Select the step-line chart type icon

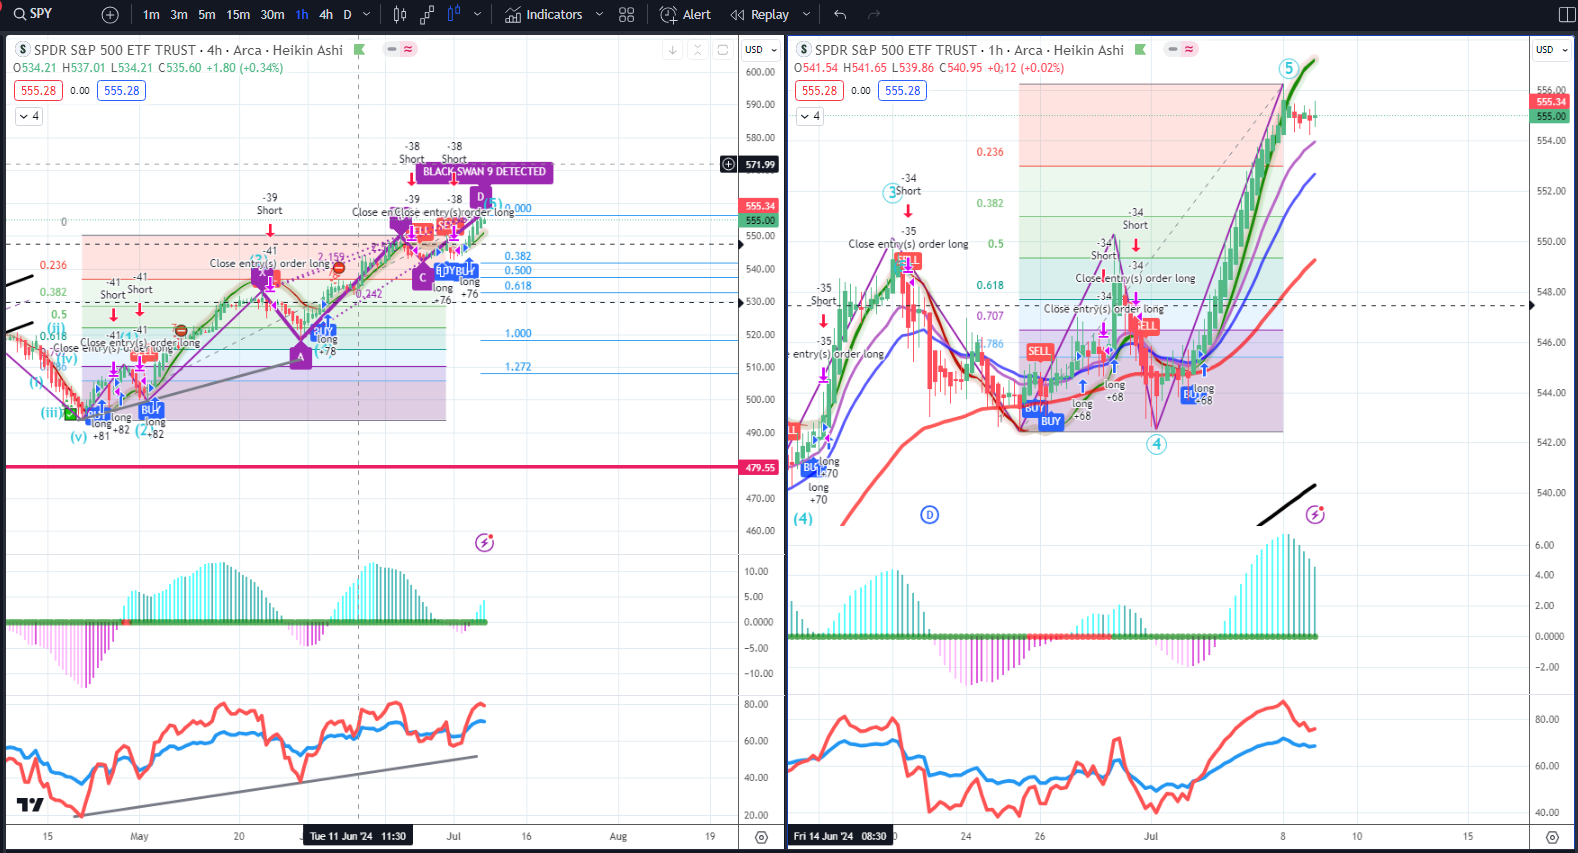[427, 15]
